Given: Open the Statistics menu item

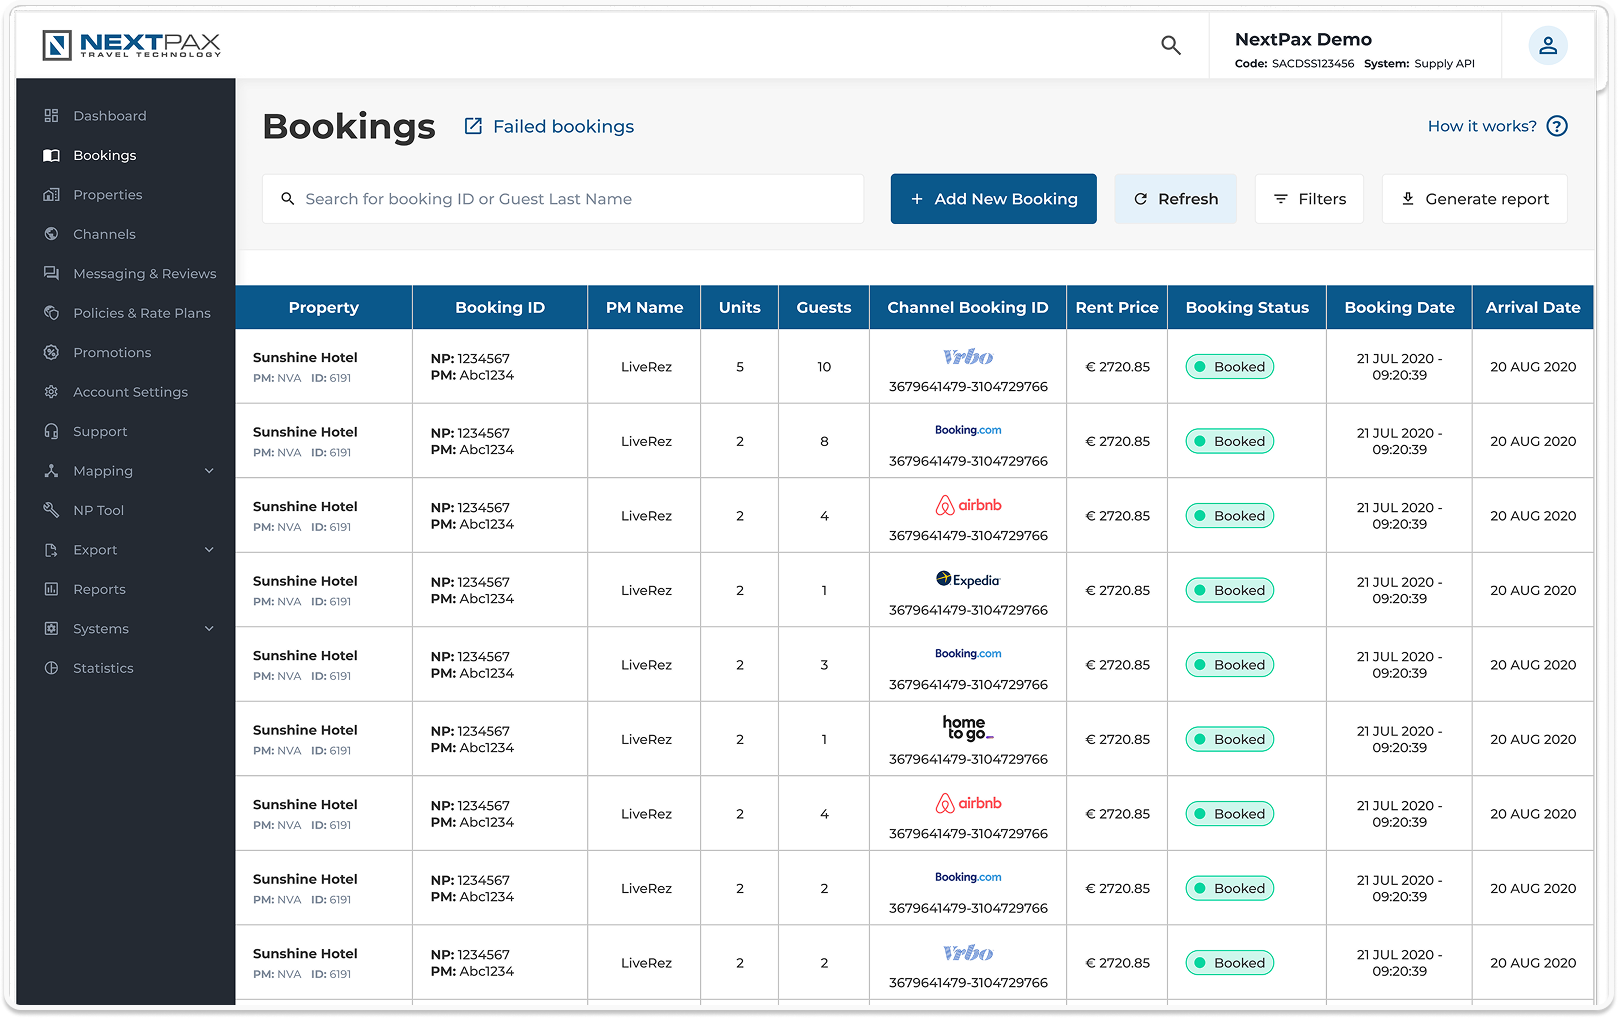Looking at the screenshot, I should click(103, 667).
